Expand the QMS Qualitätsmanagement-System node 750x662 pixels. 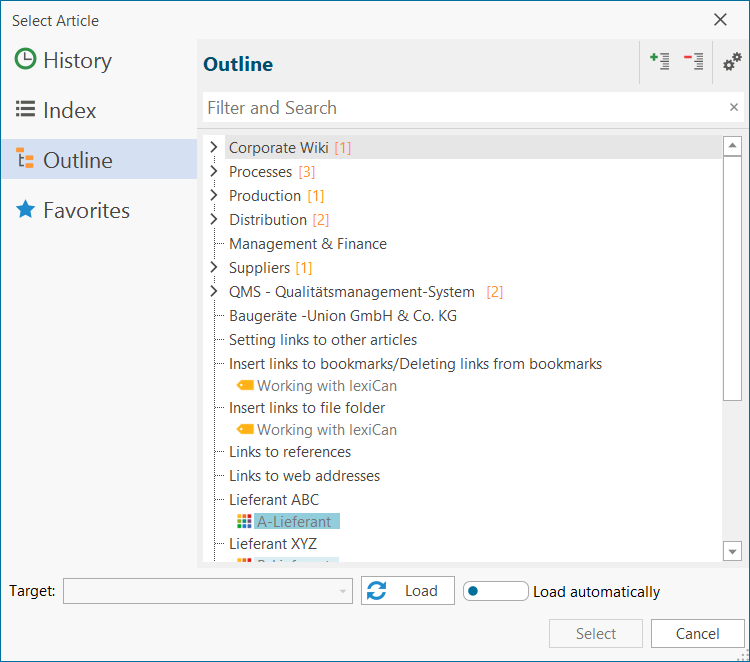pos(213,292)
